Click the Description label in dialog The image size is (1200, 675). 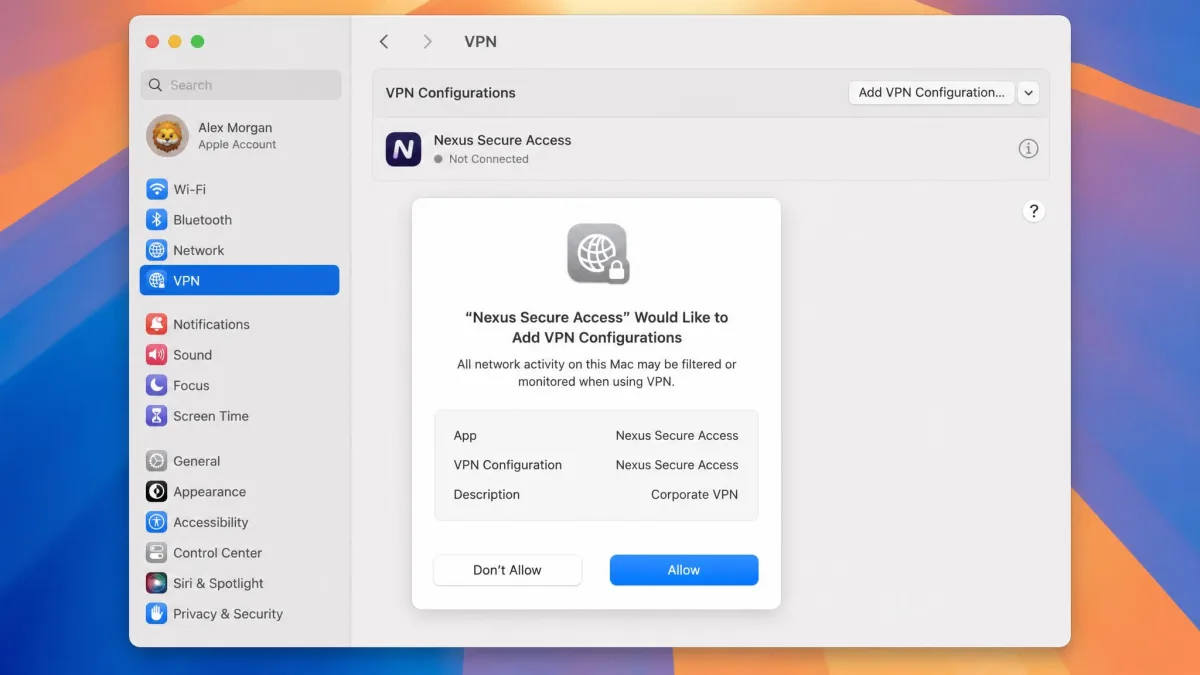click(487, 494)
